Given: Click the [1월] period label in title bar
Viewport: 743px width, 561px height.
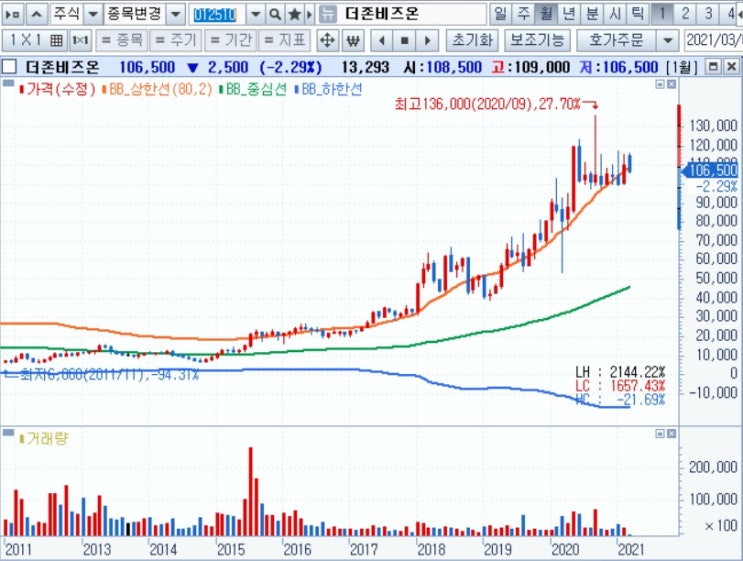Looking at the screenshot, I should click(x=682, y=67).
